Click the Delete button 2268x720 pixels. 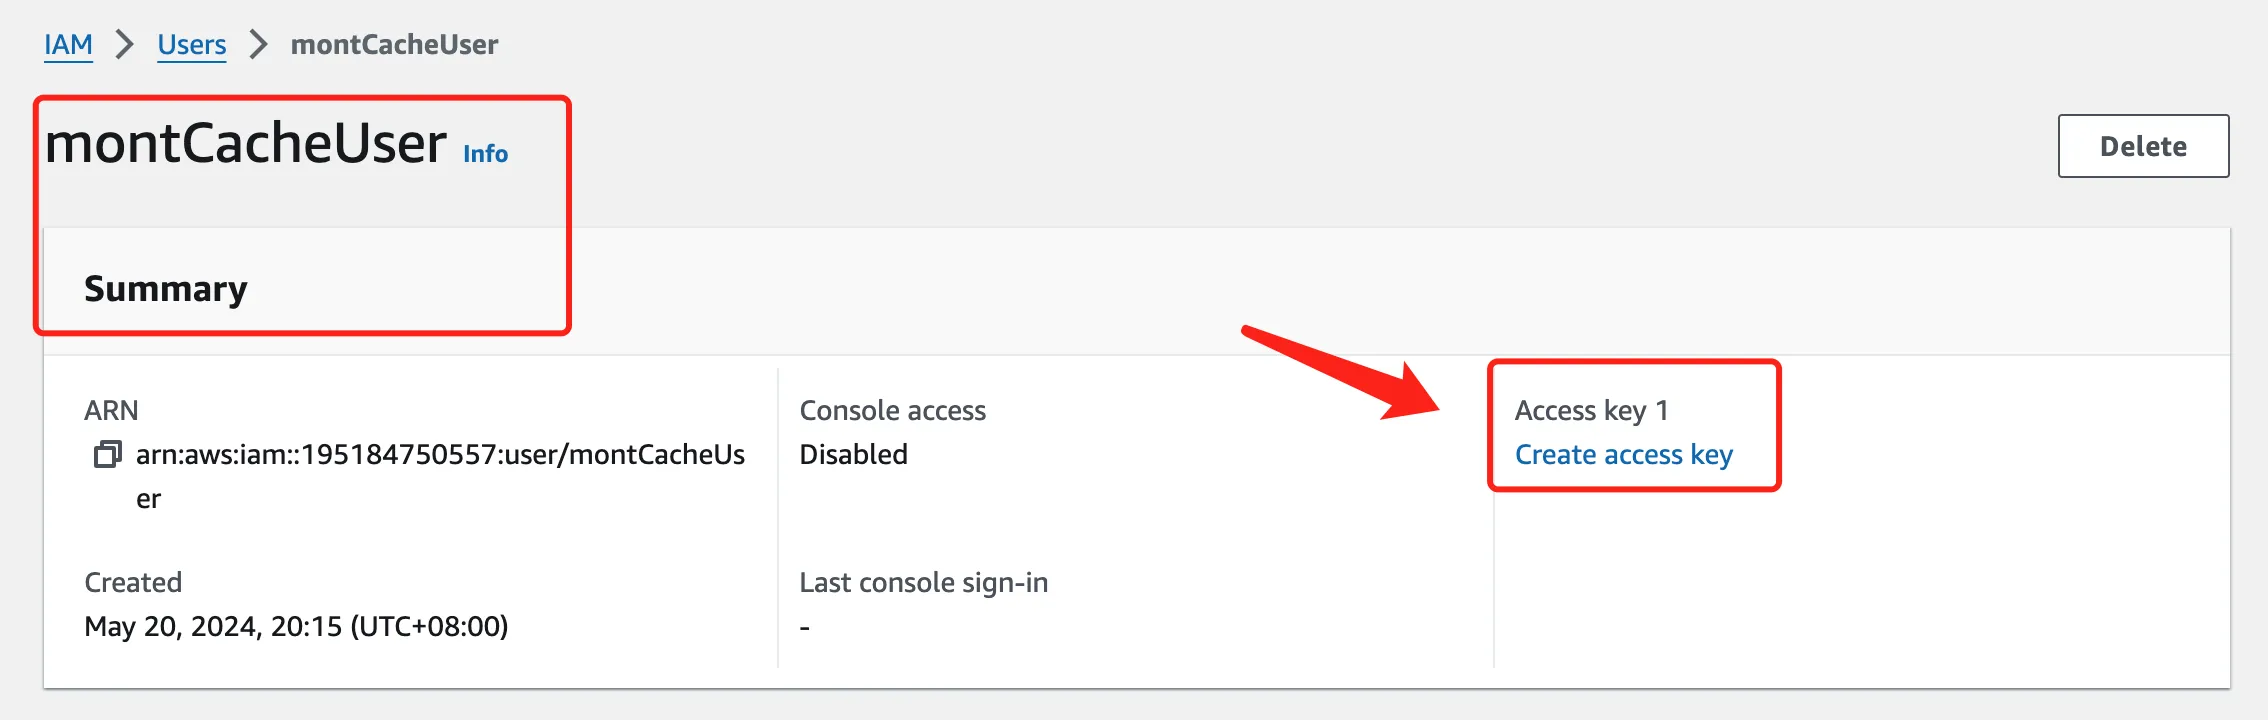pyautogui.click(x=2143, y=146)
